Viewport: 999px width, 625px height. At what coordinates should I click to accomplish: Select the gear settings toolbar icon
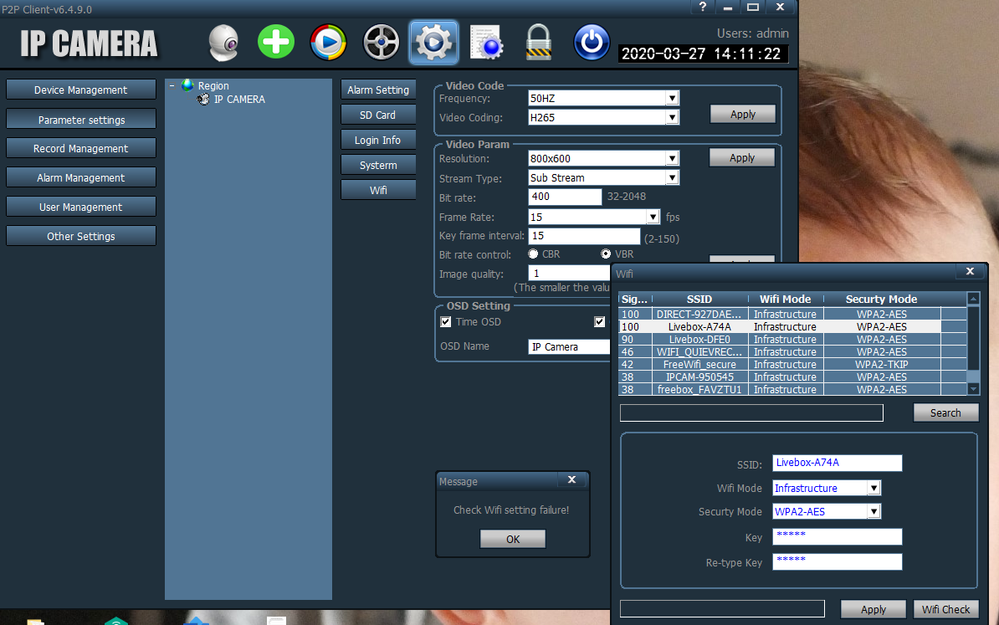pyautogui.click(x=434, y=43)
